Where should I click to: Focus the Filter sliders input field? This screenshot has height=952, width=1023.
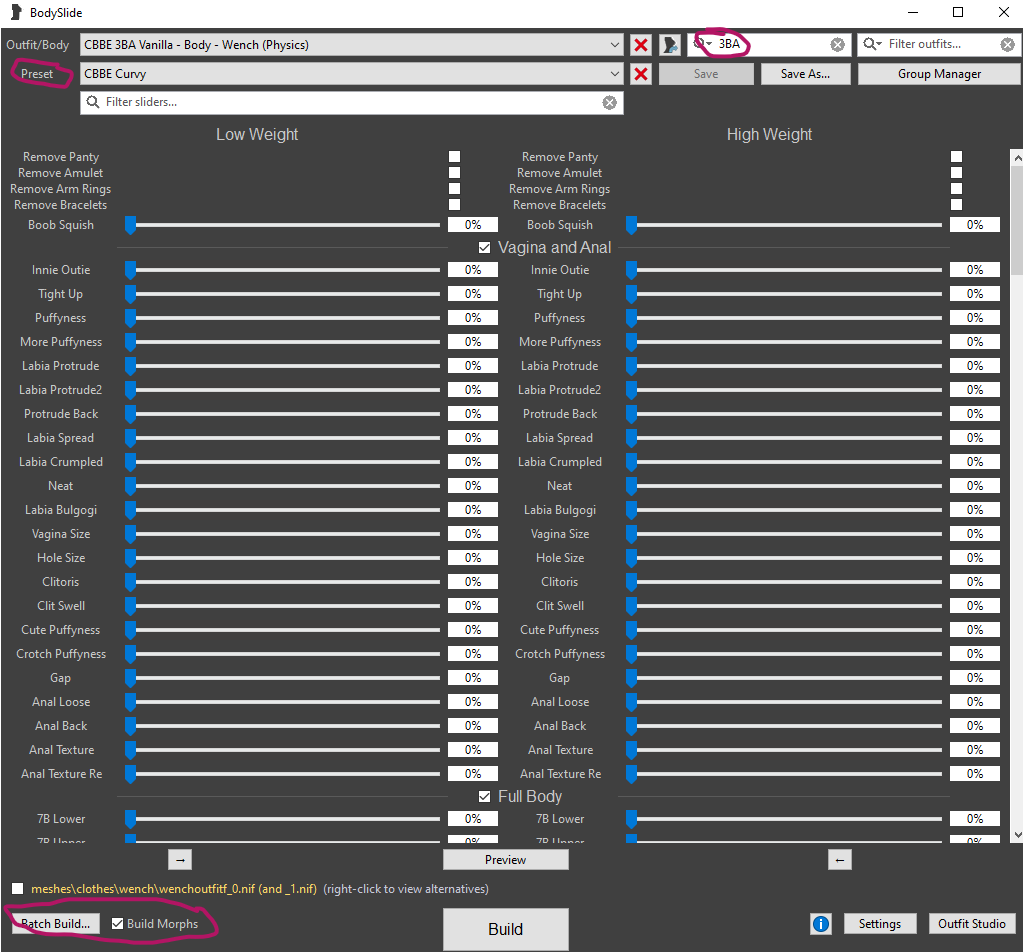click(352, 102)
